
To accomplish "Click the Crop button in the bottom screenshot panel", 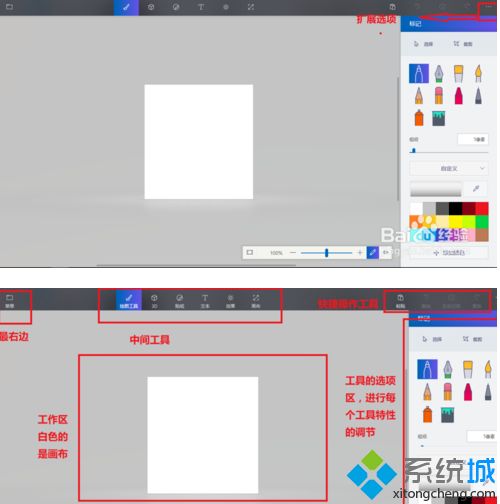I will point(472,339).
